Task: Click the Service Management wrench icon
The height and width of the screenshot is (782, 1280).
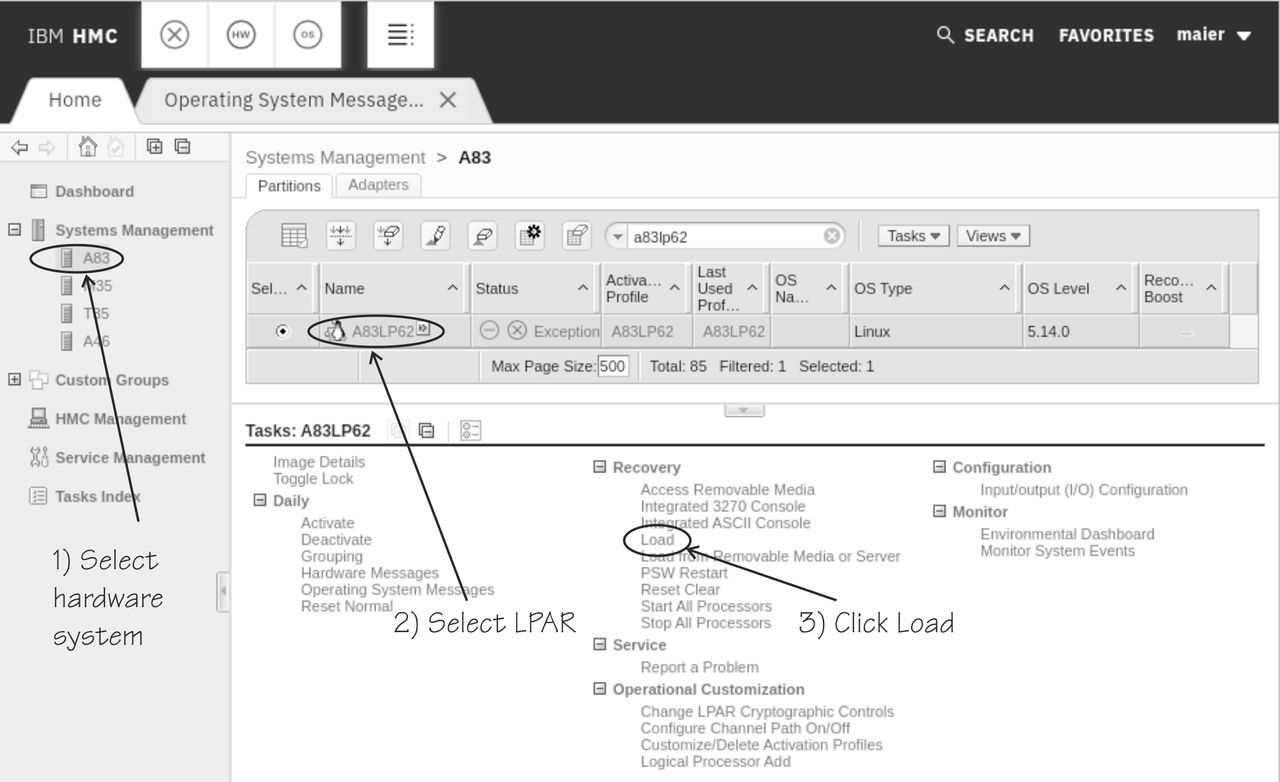Action: [x=39, y=458]
